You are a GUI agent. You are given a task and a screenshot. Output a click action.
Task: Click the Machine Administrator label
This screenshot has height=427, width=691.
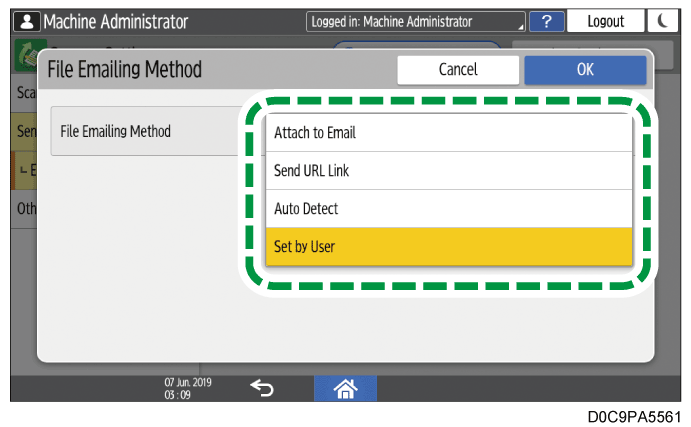115,21
